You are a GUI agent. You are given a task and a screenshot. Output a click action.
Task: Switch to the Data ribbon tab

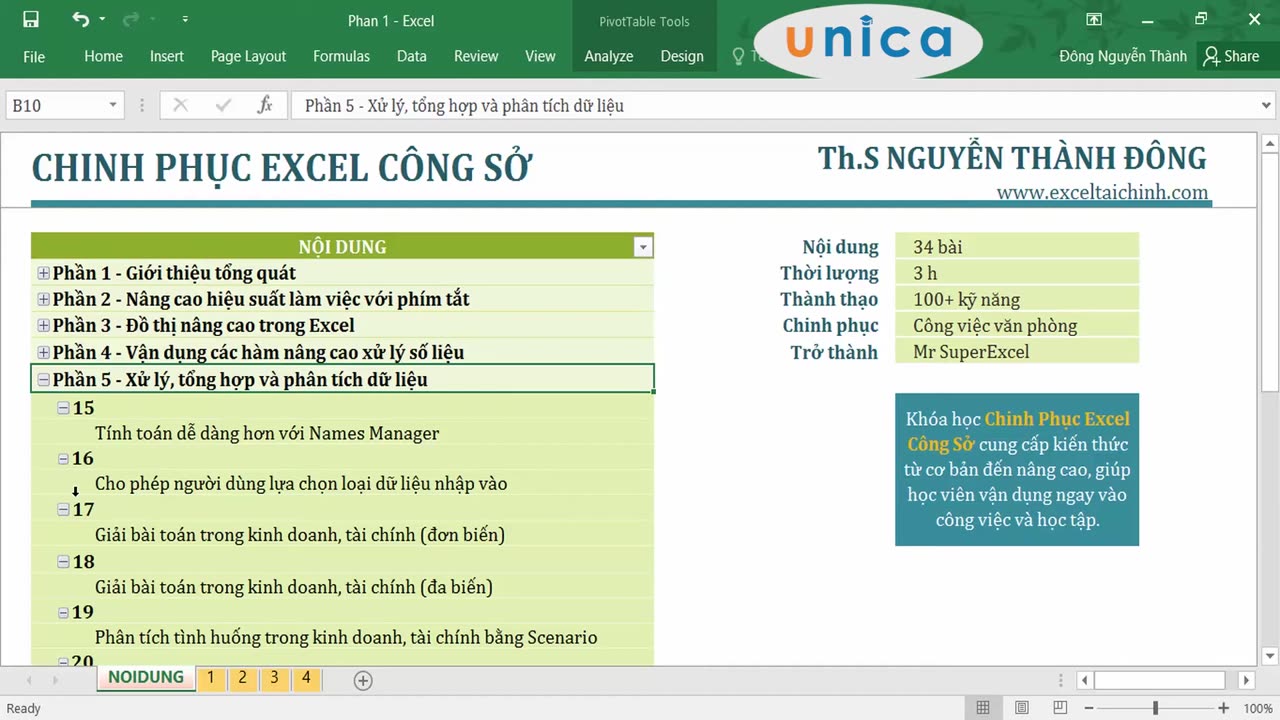411,56
